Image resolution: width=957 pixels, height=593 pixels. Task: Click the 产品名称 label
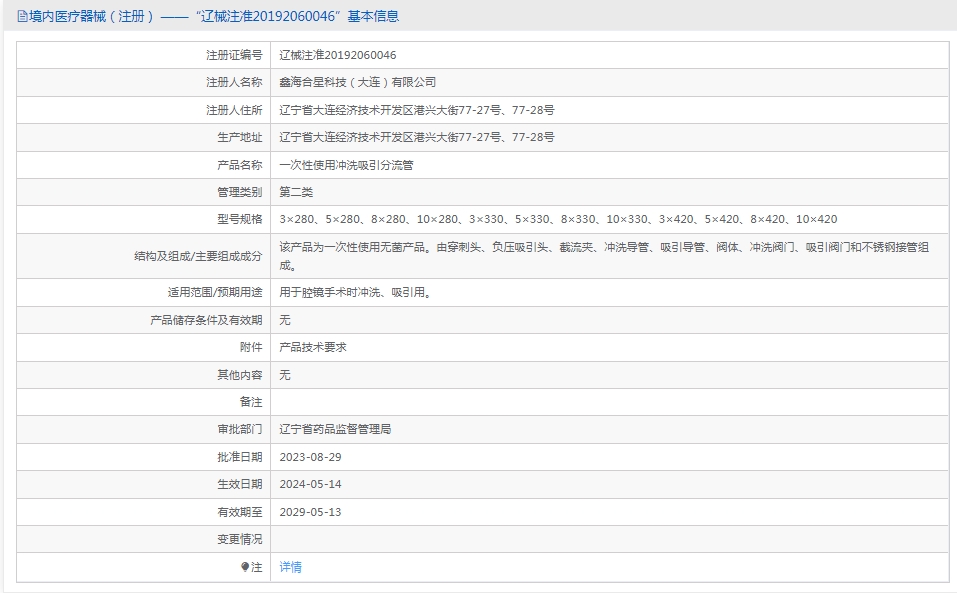tap(240, 165)
